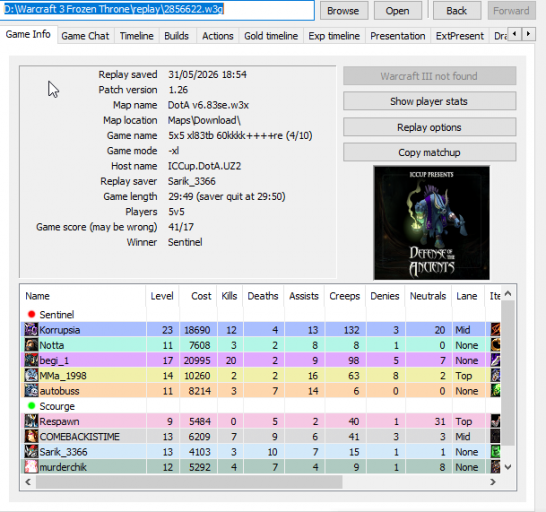546x512 pixels.
Task: Click horizontal scrollbar right arrow
Action: (493, 482)
